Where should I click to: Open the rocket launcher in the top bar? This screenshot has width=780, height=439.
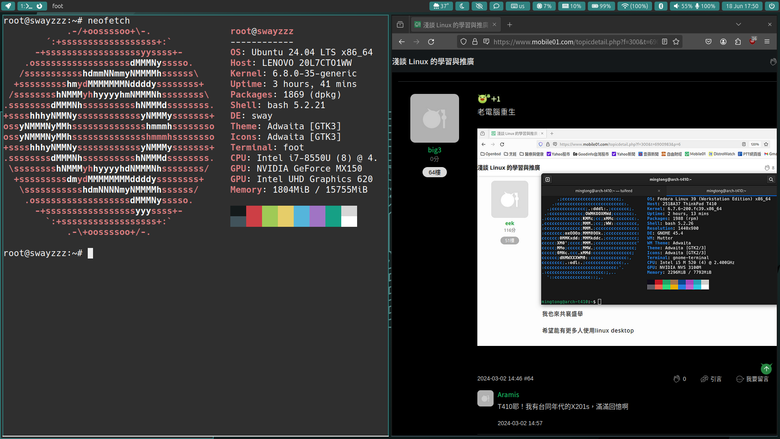coord(8,6)
